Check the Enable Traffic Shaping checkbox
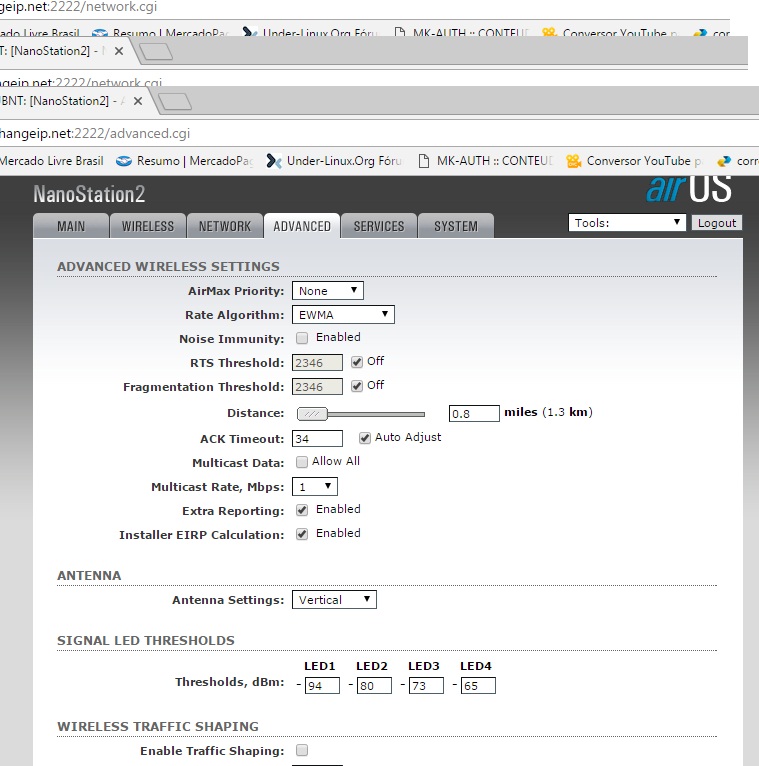Screen dimensions: 759x766 tap(302, 750)
